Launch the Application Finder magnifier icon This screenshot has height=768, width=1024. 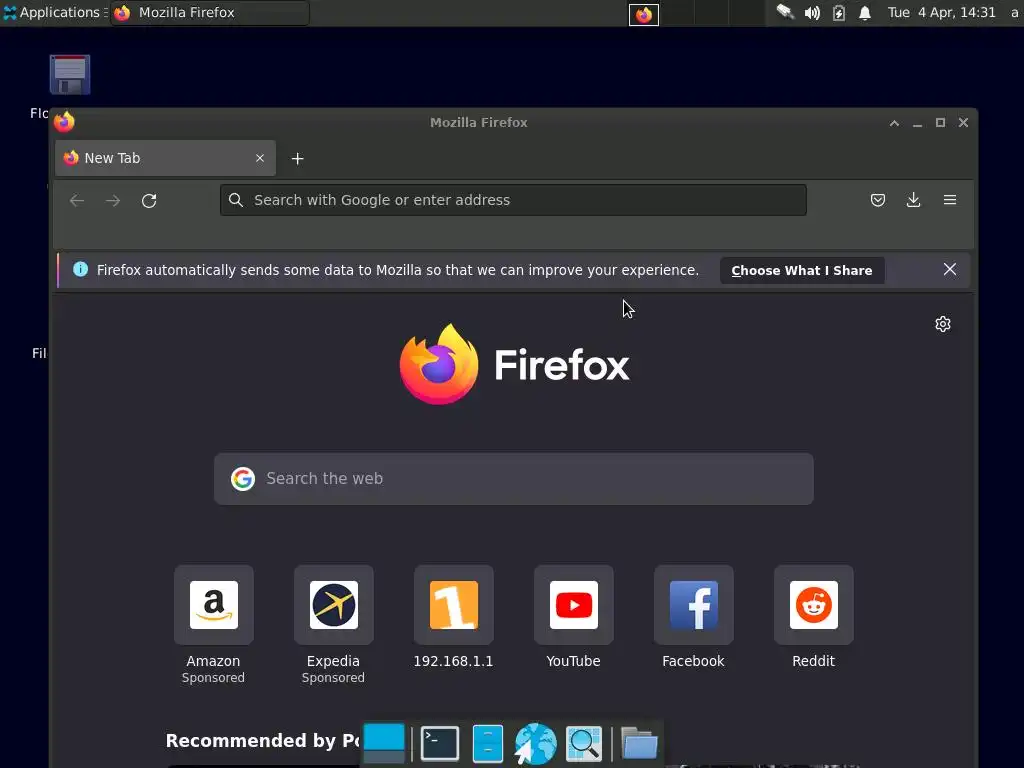click(584, 744)
